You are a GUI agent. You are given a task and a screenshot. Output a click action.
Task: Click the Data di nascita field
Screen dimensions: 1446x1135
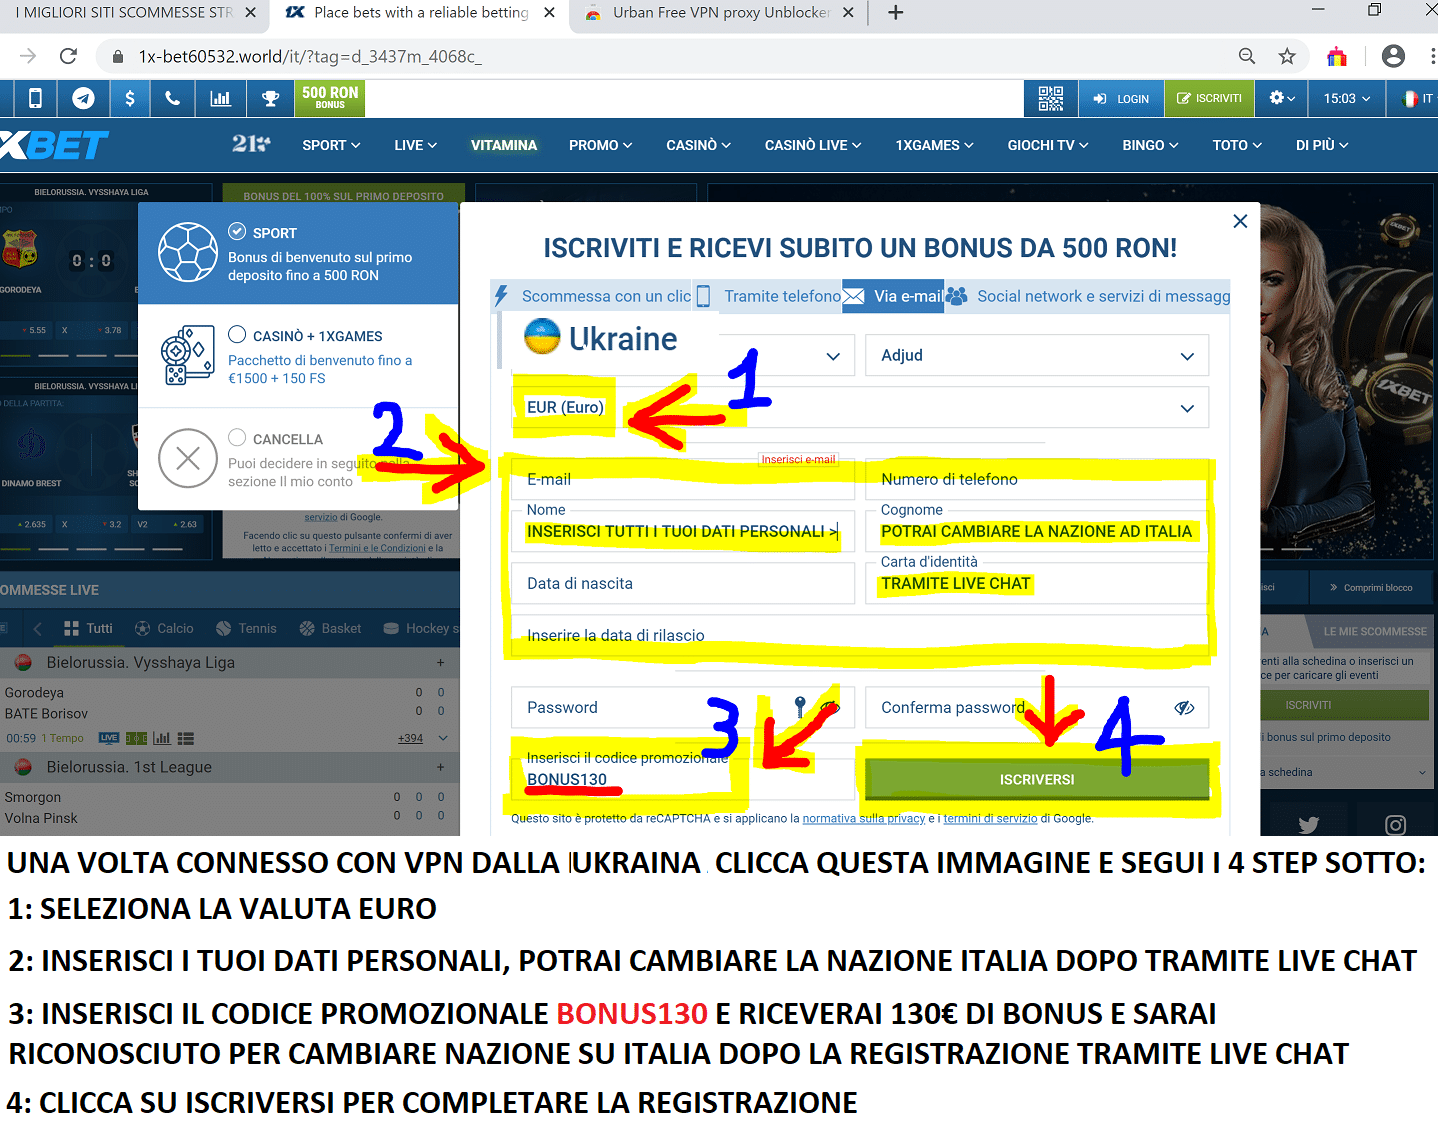(683, 583)
